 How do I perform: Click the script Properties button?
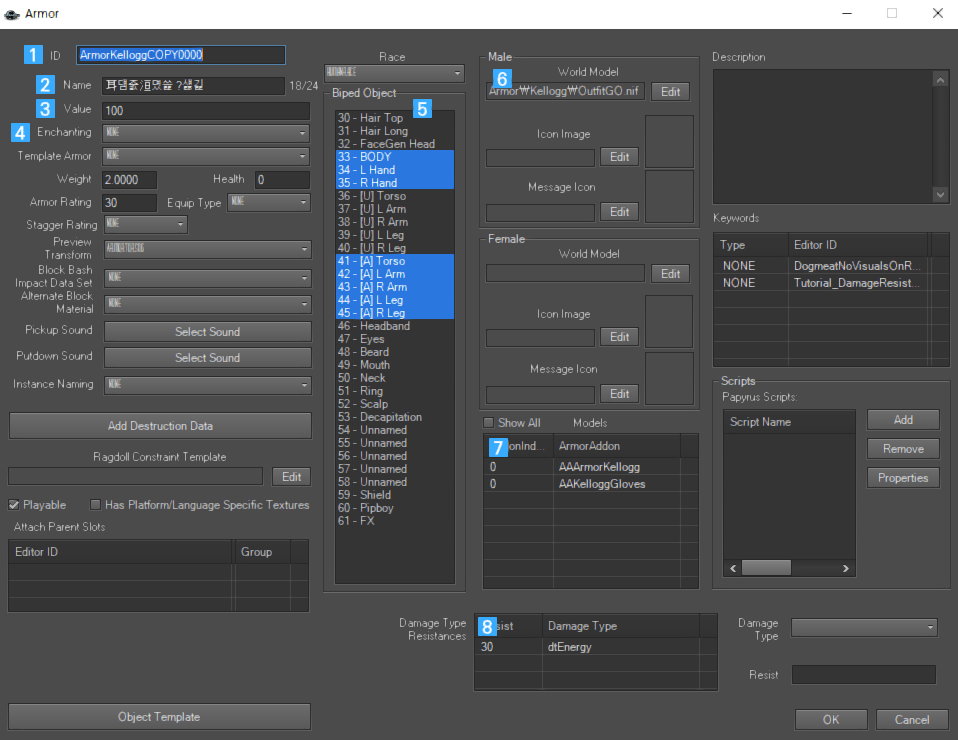[x=903, y=478]
